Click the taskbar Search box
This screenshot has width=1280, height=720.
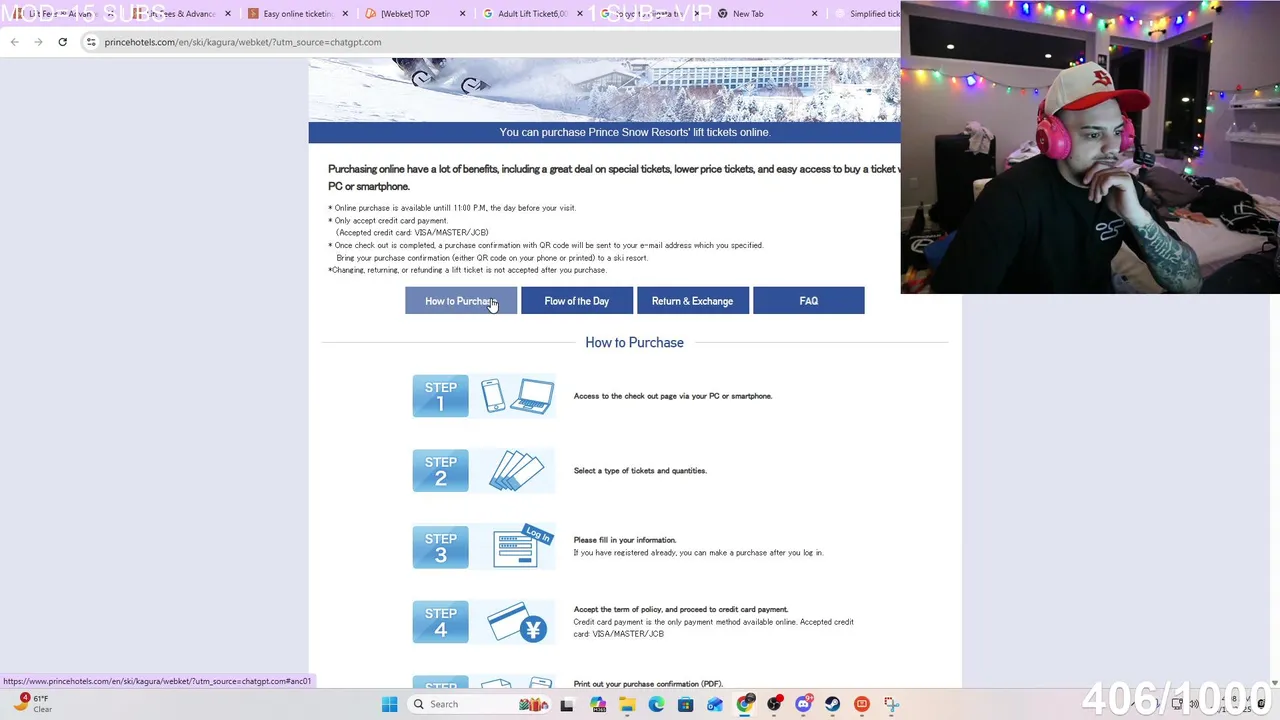(x=478, y=704)
